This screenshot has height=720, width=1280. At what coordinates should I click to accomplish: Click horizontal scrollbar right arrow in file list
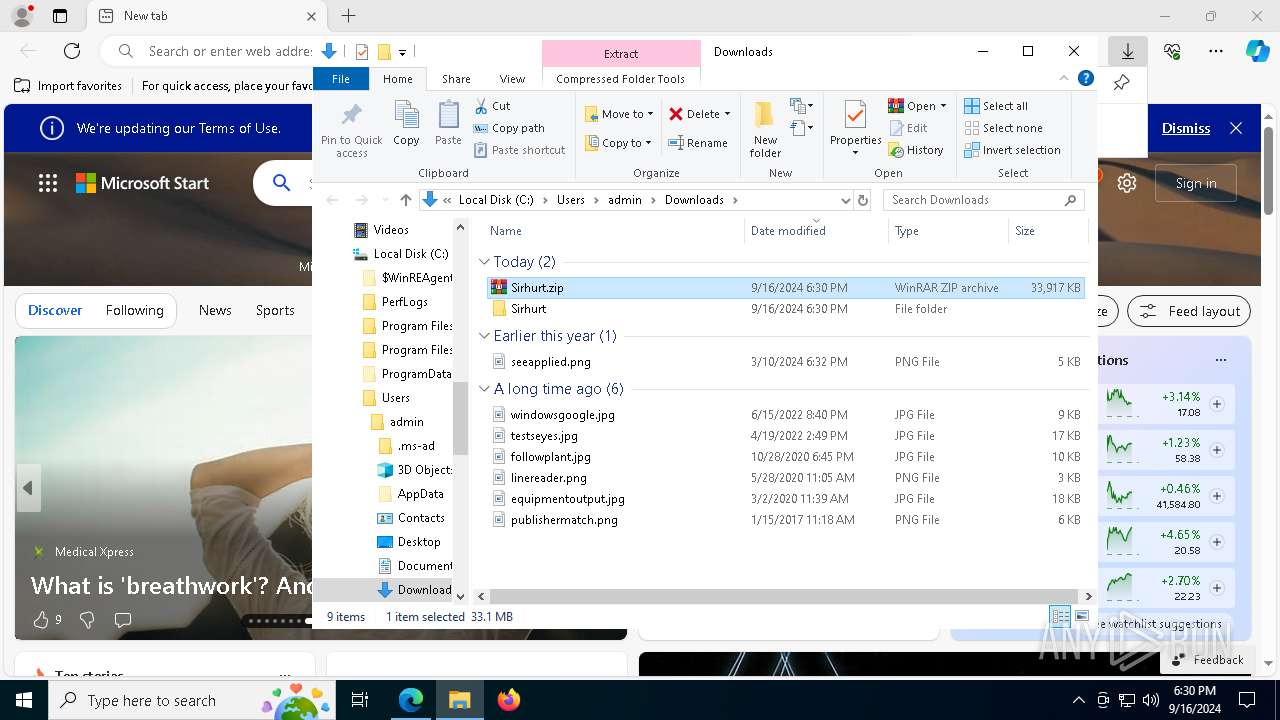point(1089,596)
